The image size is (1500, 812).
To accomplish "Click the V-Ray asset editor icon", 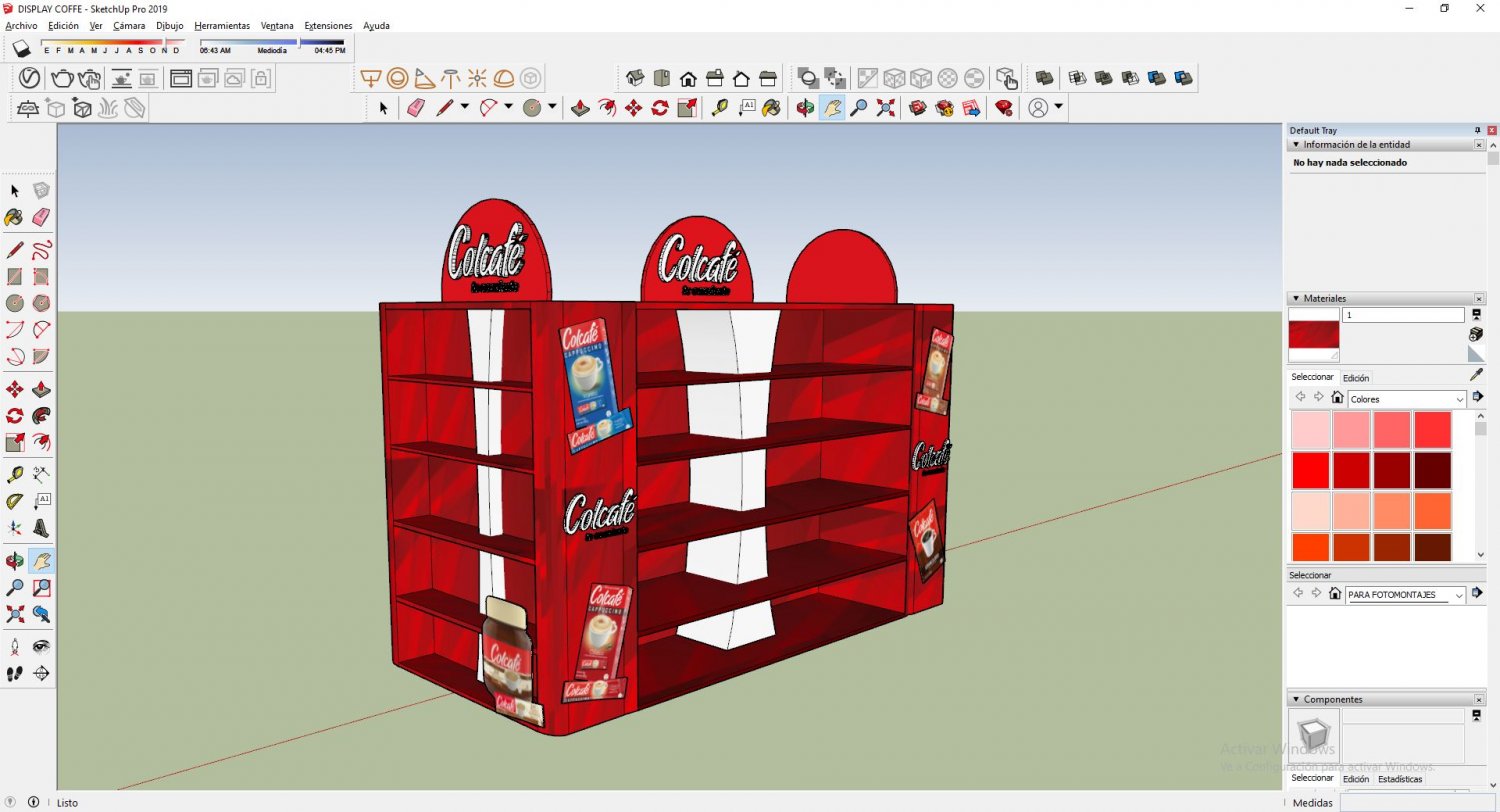I will point(29,78).
